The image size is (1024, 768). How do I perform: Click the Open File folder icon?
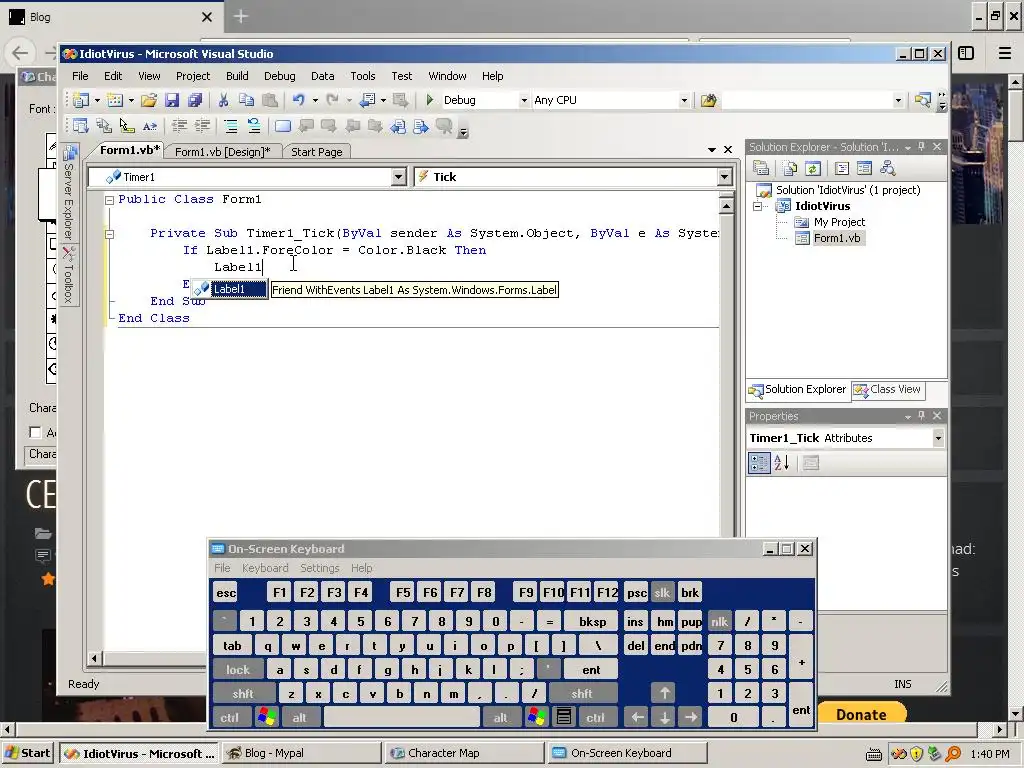[149, 100]
